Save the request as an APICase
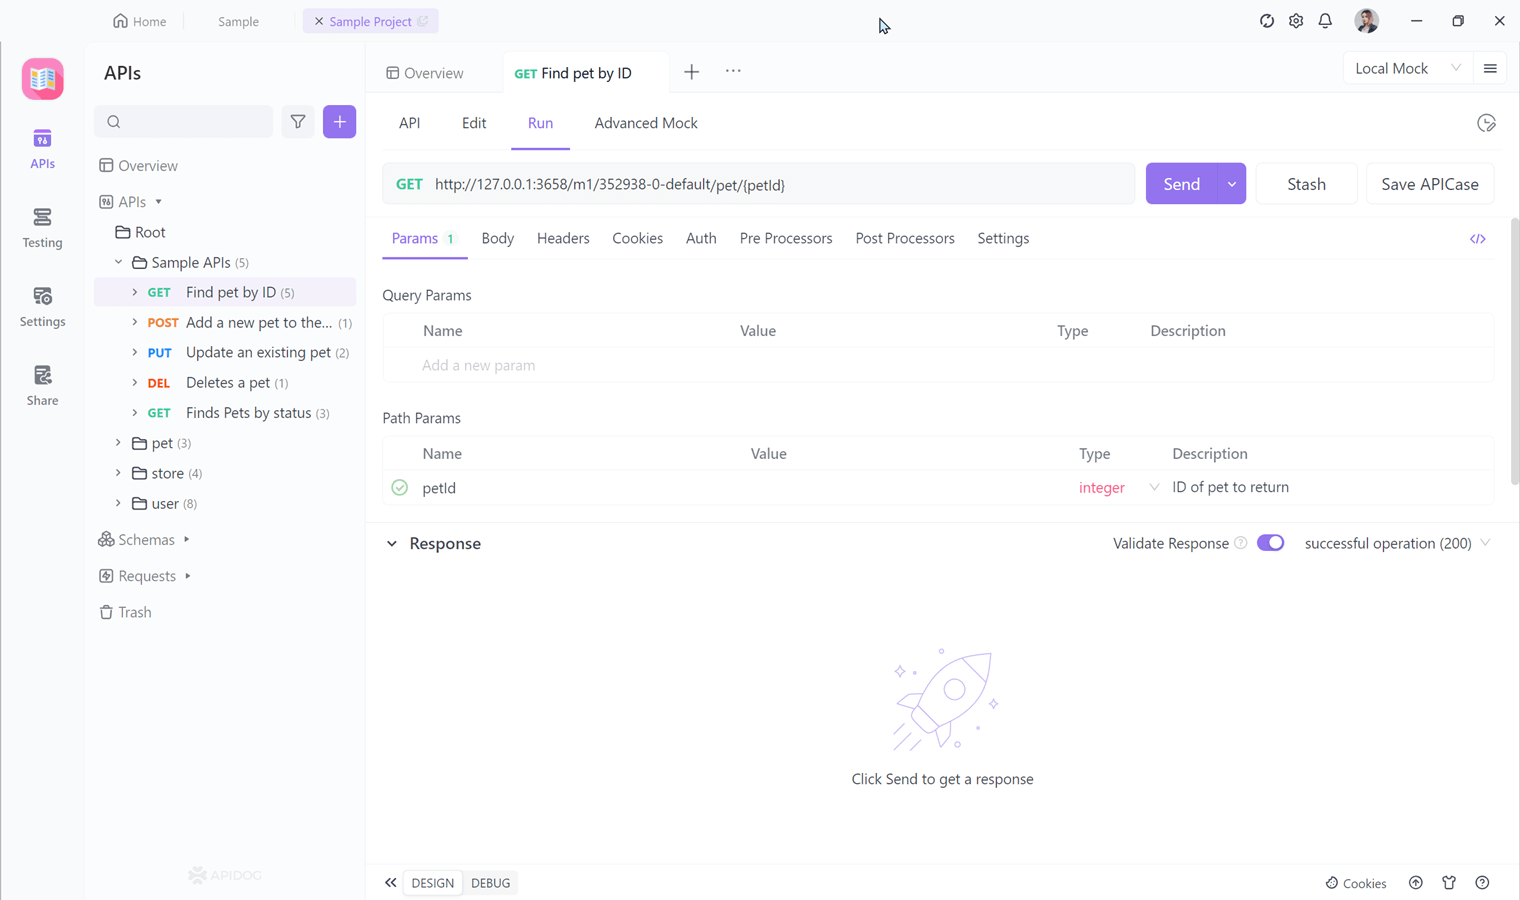The height and width of the screenshot is (900, 1520). (x=1429, y=183)
